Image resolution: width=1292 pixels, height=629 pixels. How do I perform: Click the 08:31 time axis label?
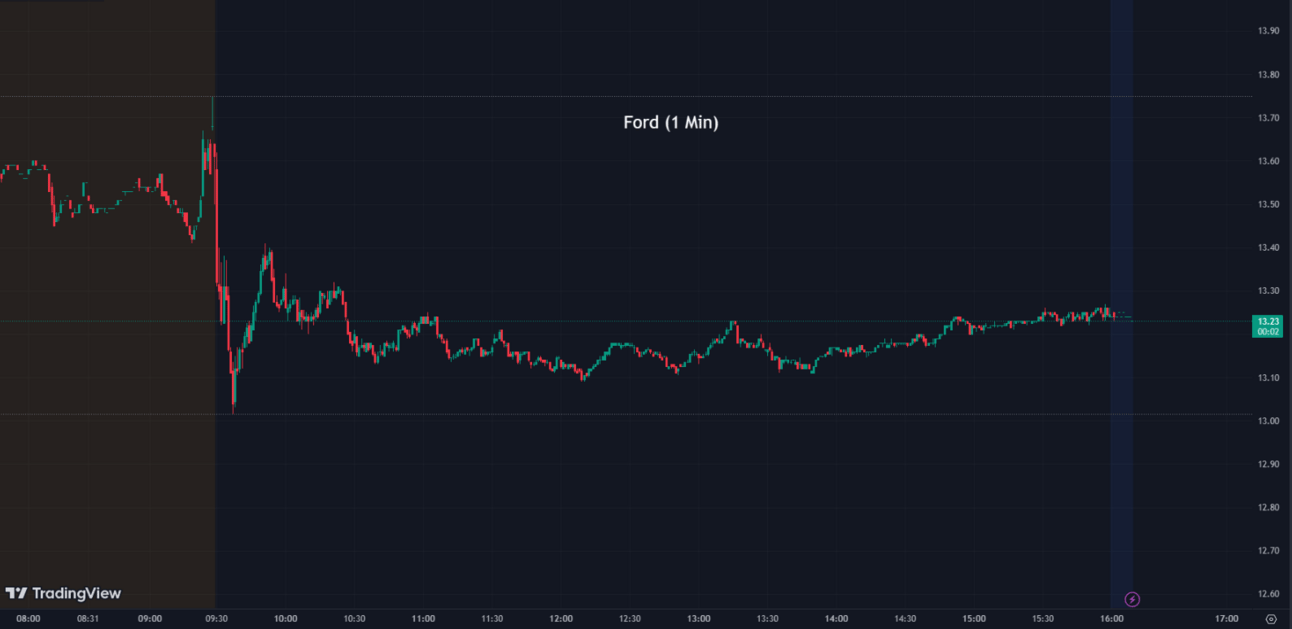click(88, 619)
